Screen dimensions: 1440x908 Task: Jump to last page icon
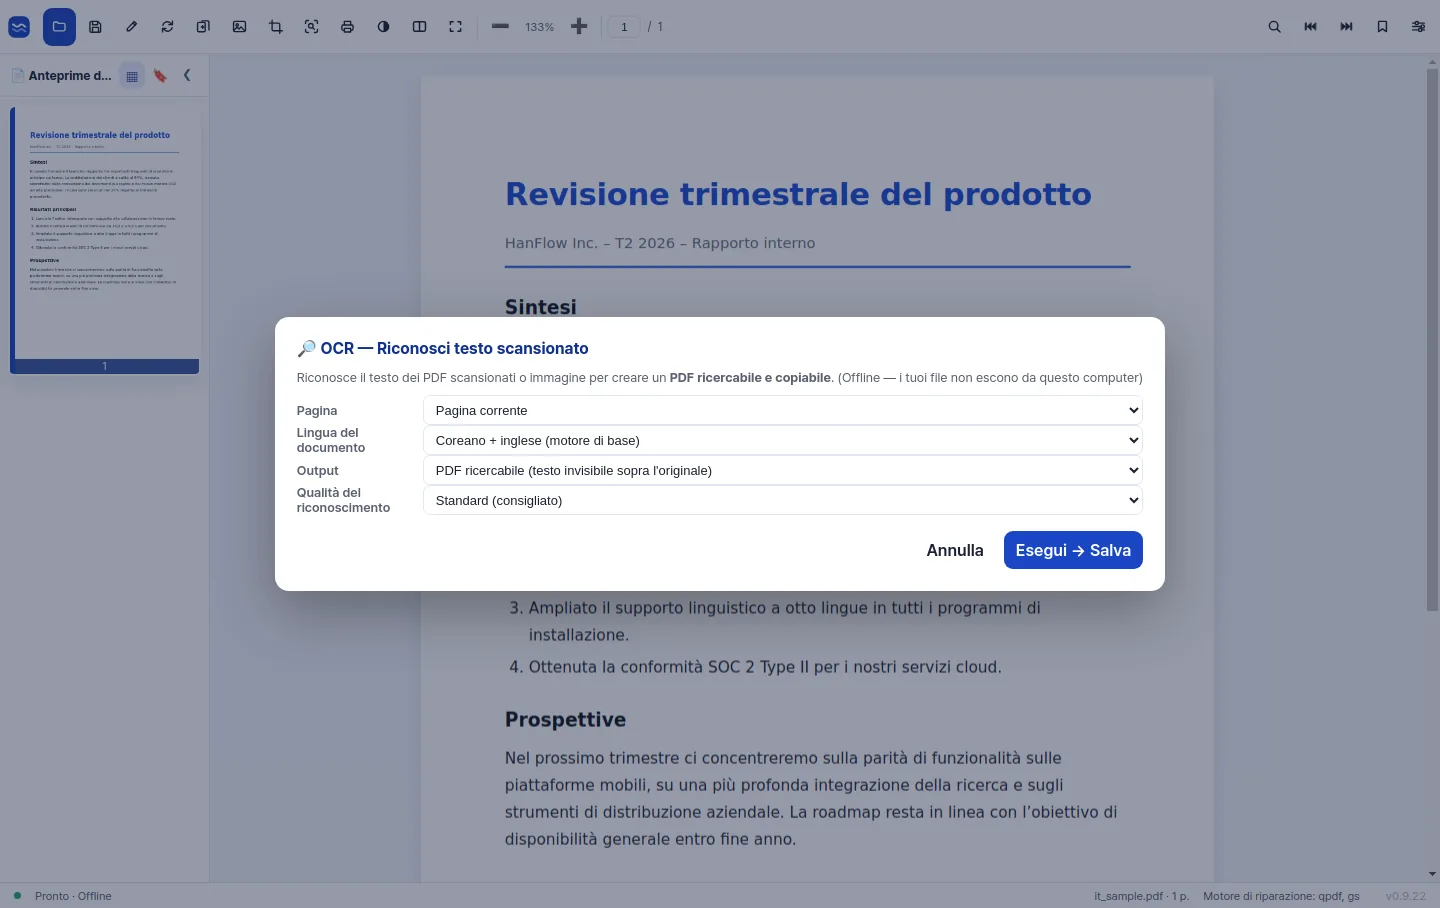(1346, 27)
